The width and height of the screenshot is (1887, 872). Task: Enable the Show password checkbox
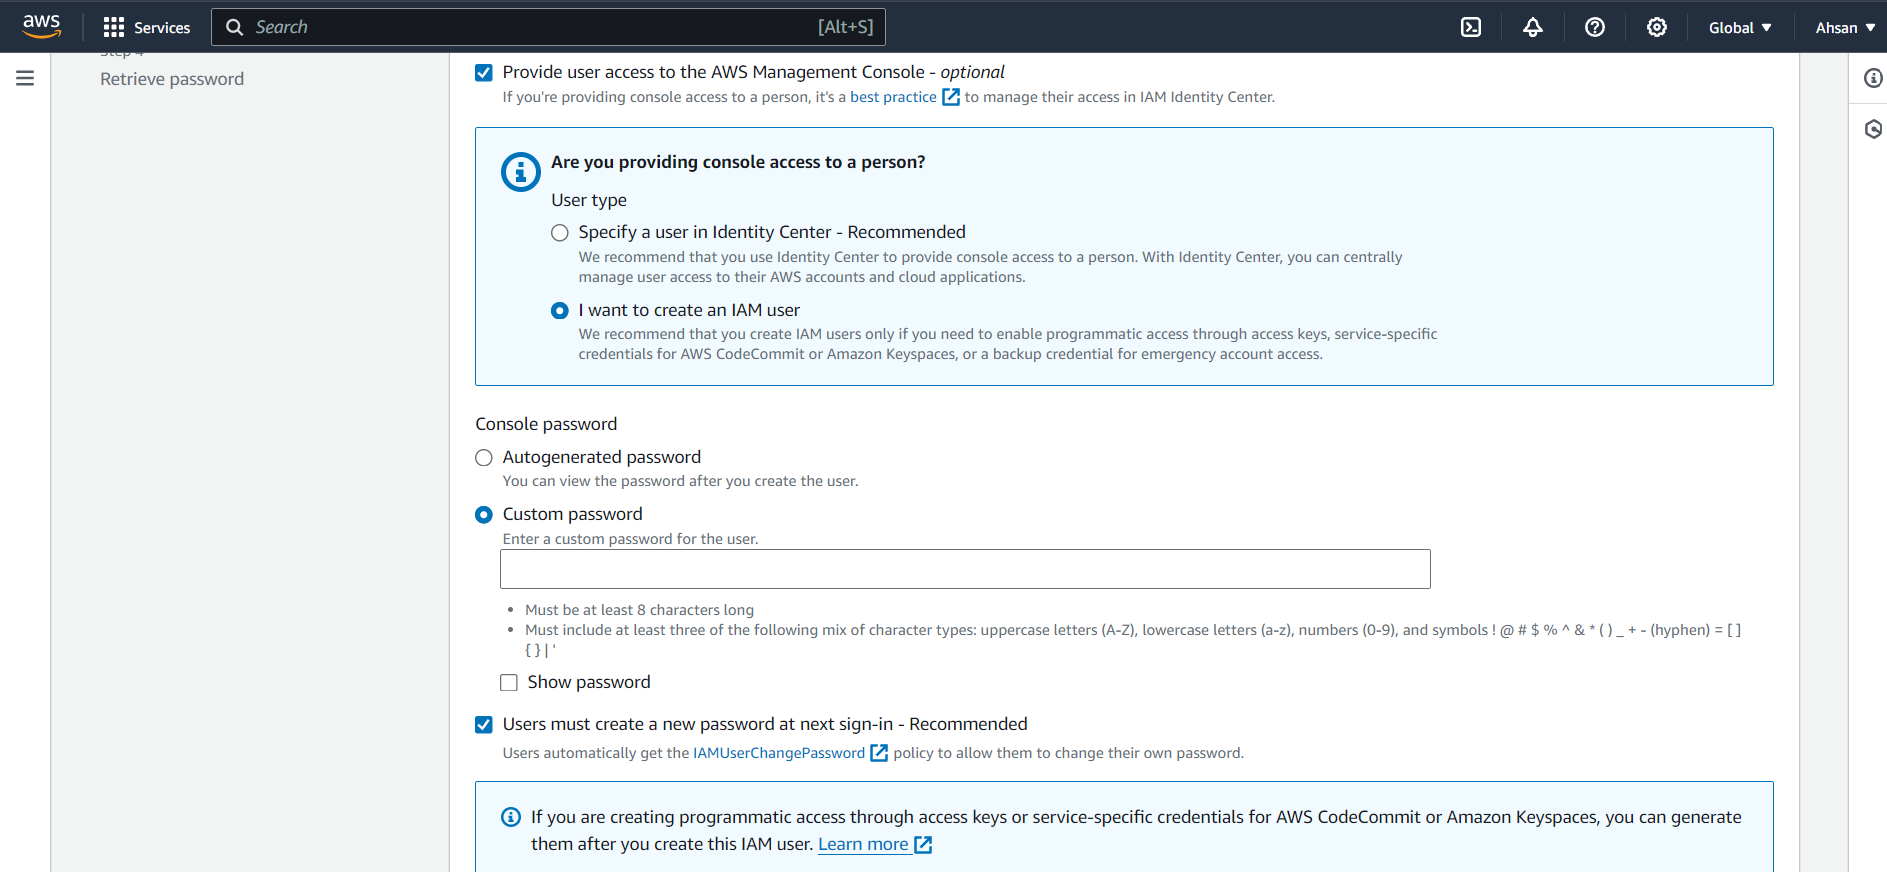(509, 683)
